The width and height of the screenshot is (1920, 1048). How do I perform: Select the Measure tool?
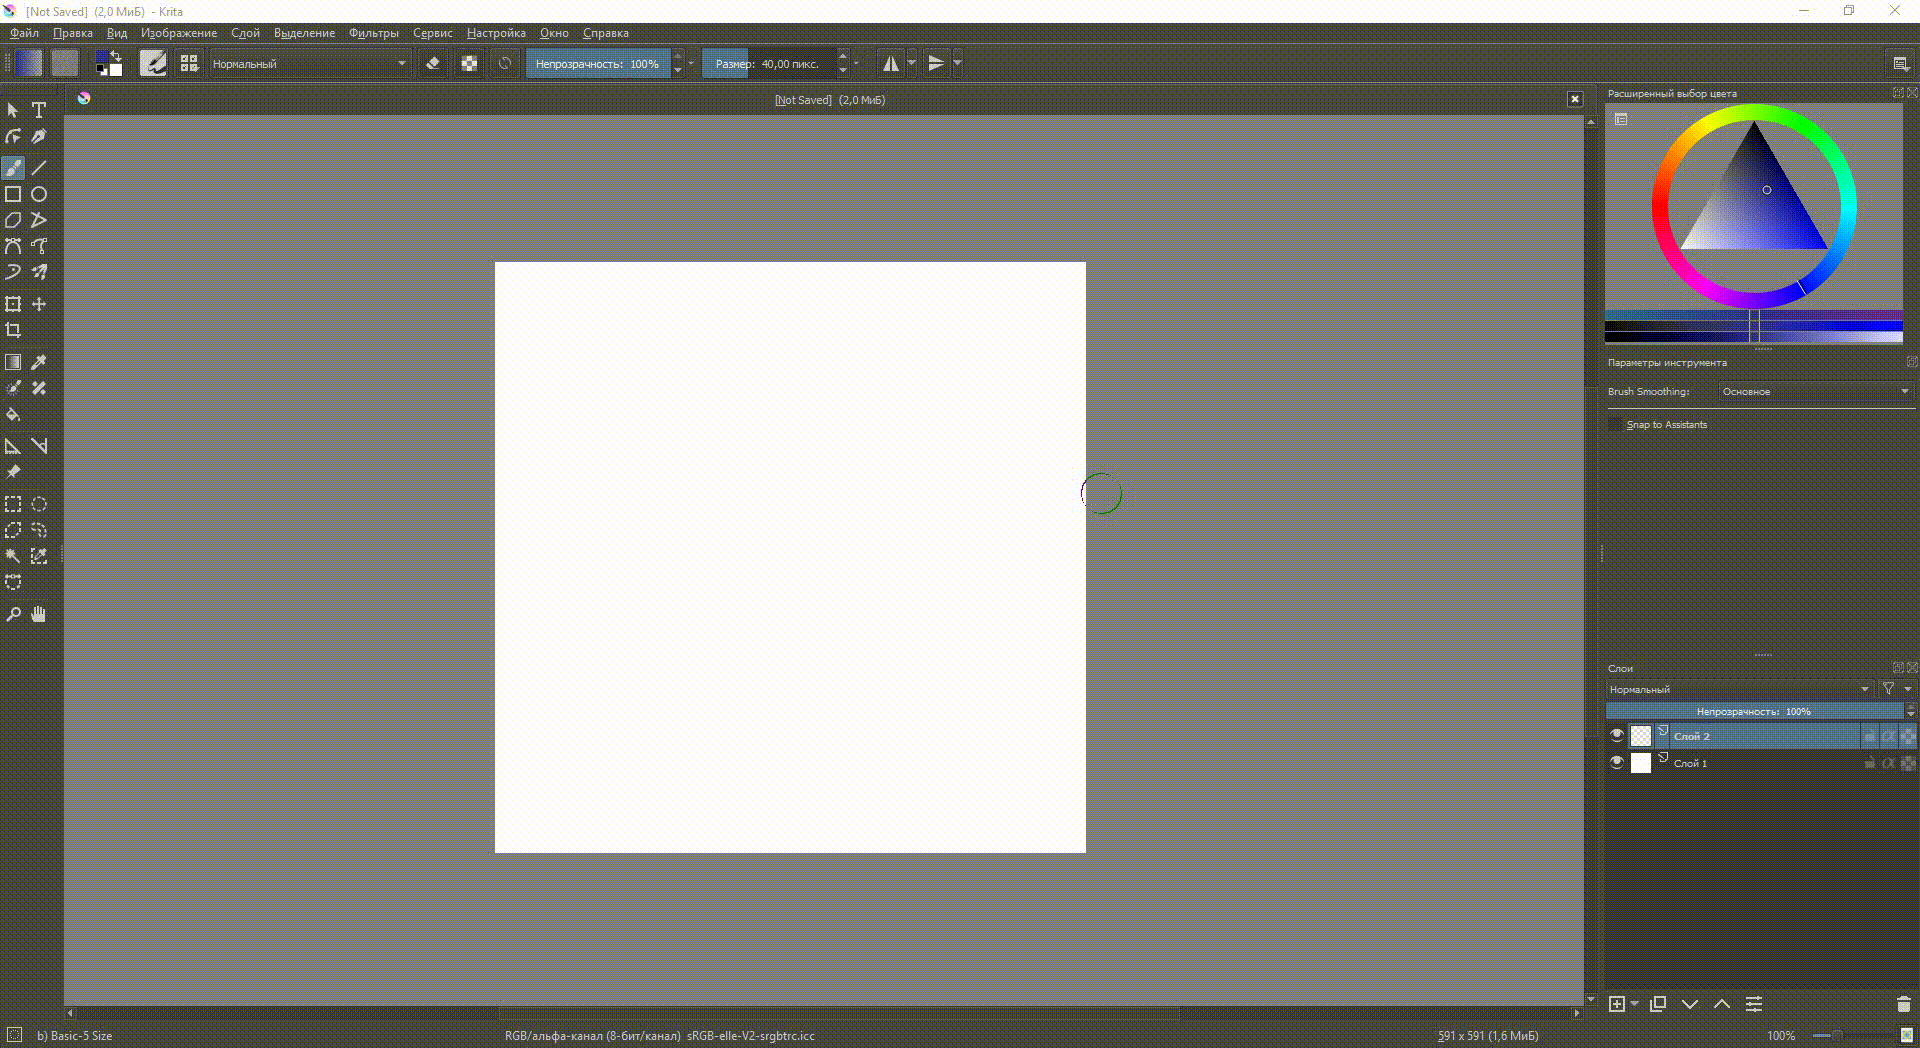[x=13, y=446]
